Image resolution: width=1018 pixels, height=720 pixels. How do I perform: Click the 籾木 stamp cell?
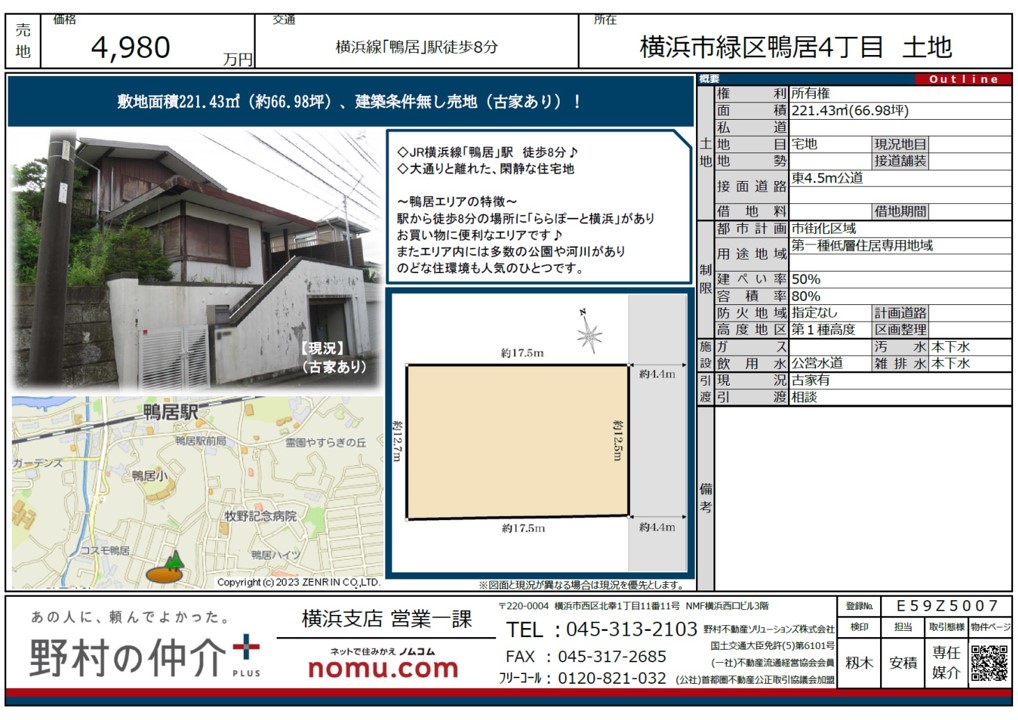tap(858, 662)
